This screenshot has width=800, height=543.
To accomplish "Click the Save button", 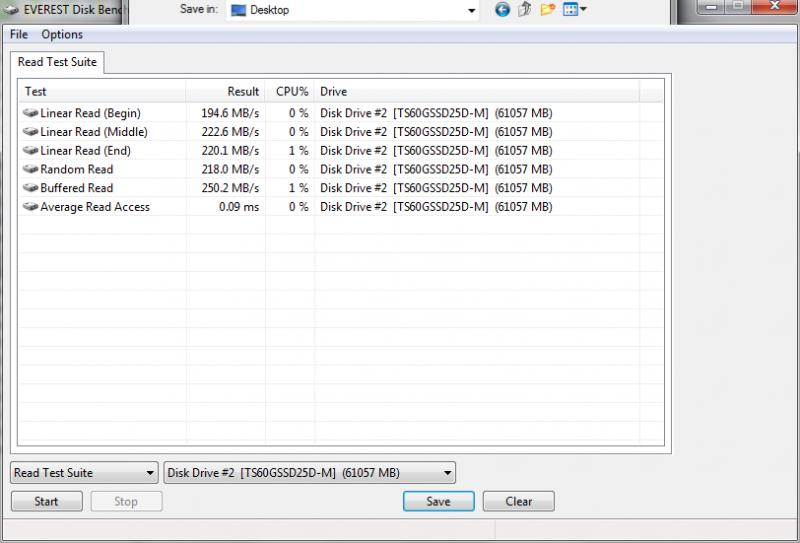I will [x=438, y=502].
